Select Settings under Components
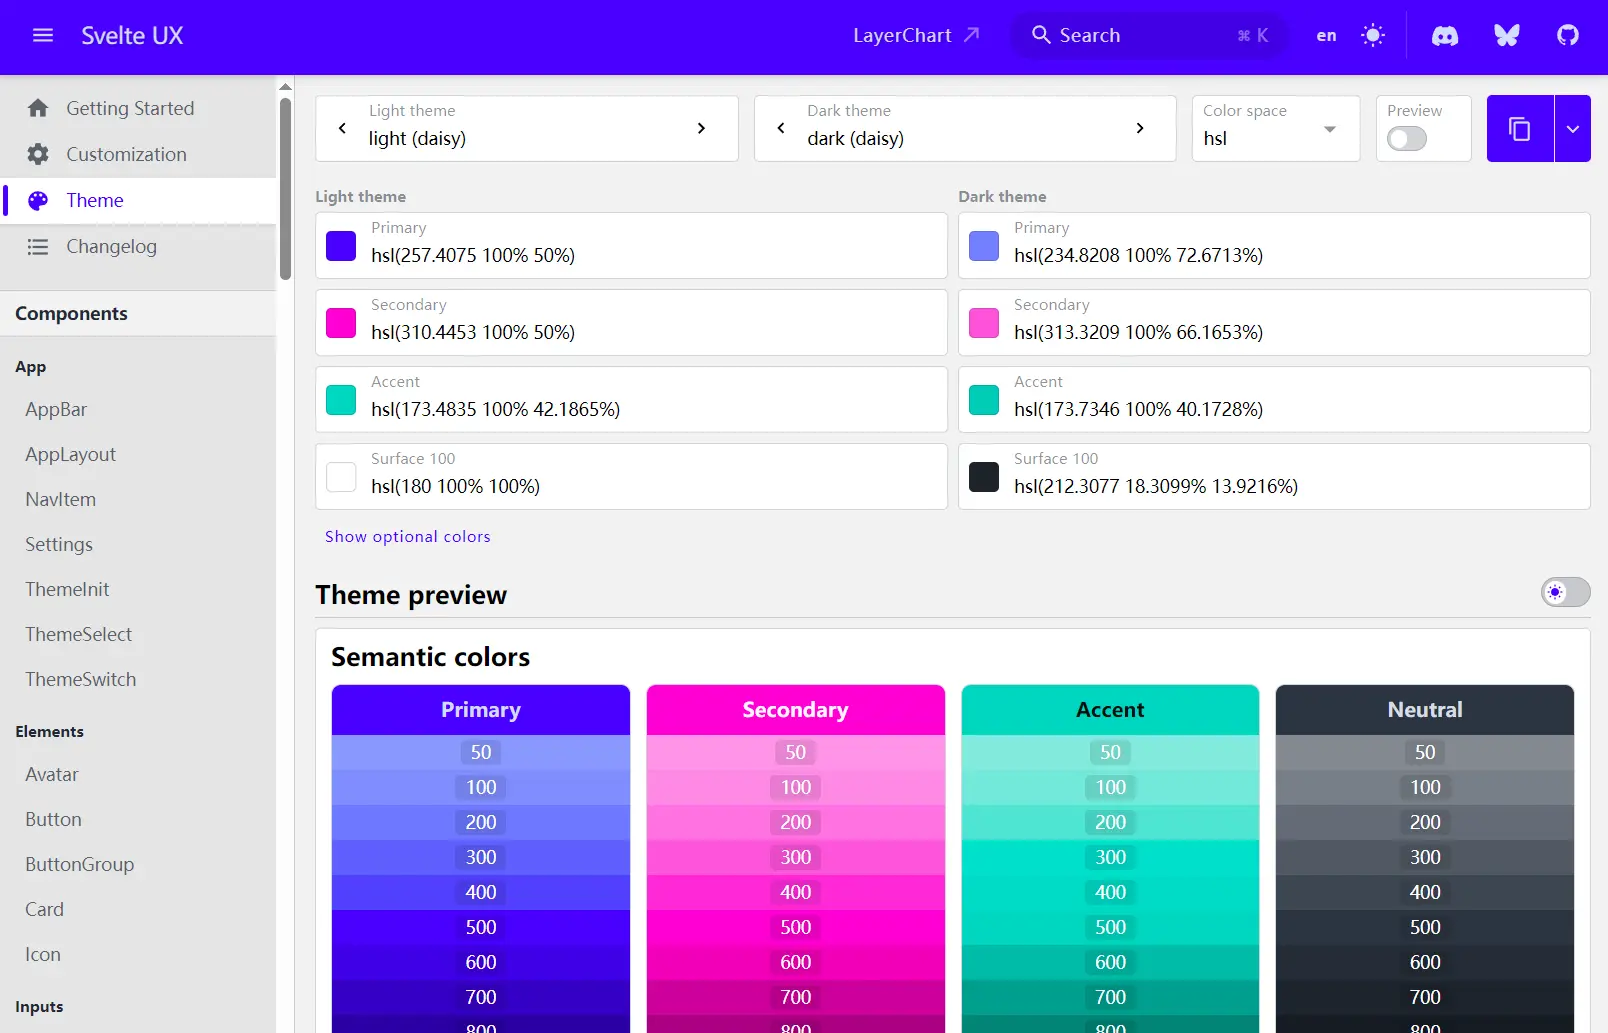 (x=58, y=544)
